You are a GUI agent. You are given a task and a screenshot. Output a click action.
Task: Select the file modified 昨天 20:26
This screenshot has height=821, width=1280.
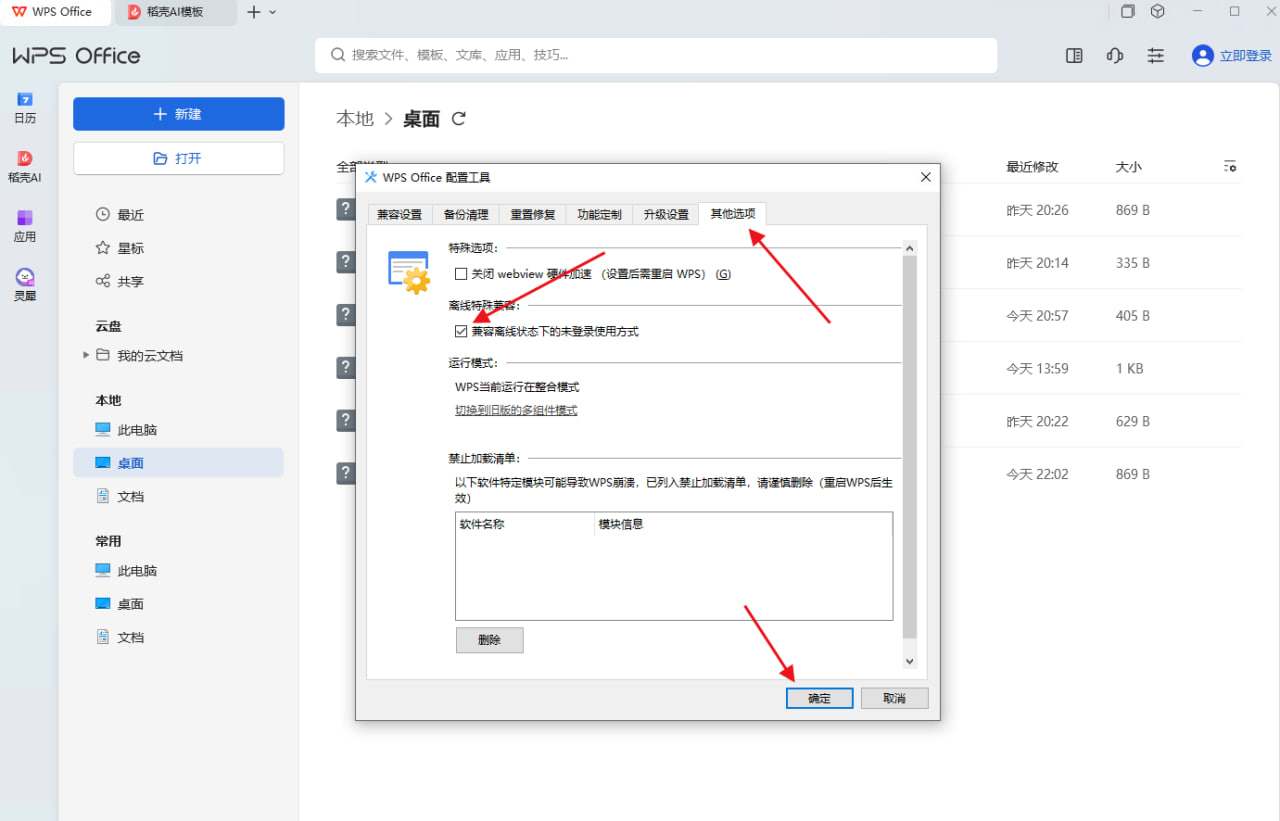[x=789, y=210]
